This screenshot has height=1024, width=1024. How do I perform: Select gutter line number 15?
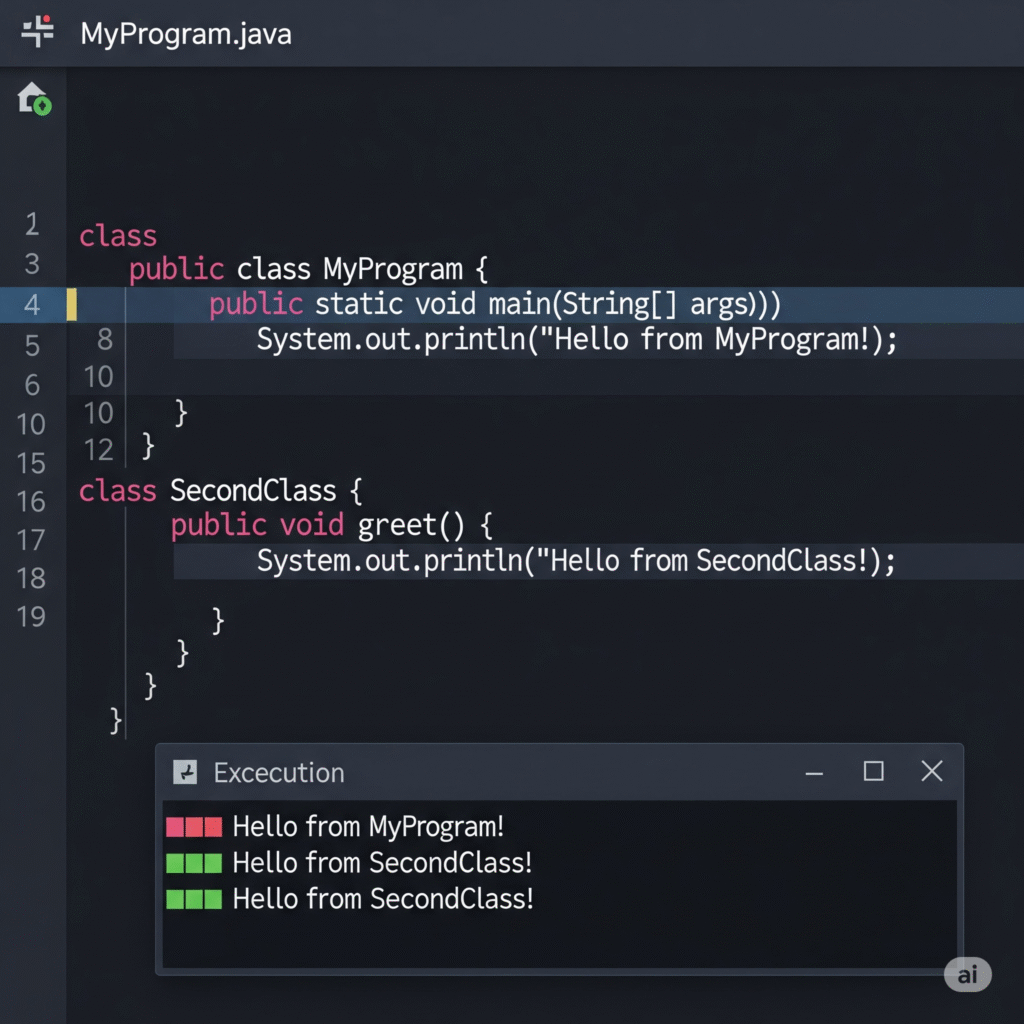[31, 463]
